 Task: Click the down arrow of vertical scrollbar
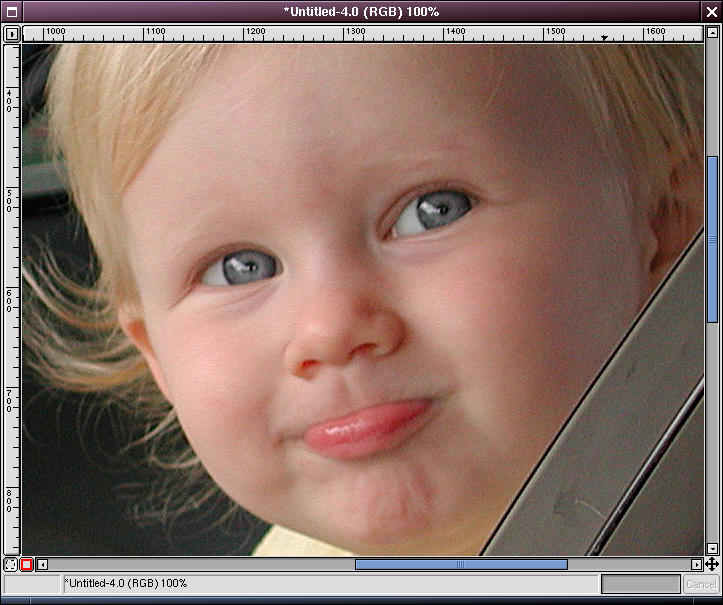click(712, 549)
